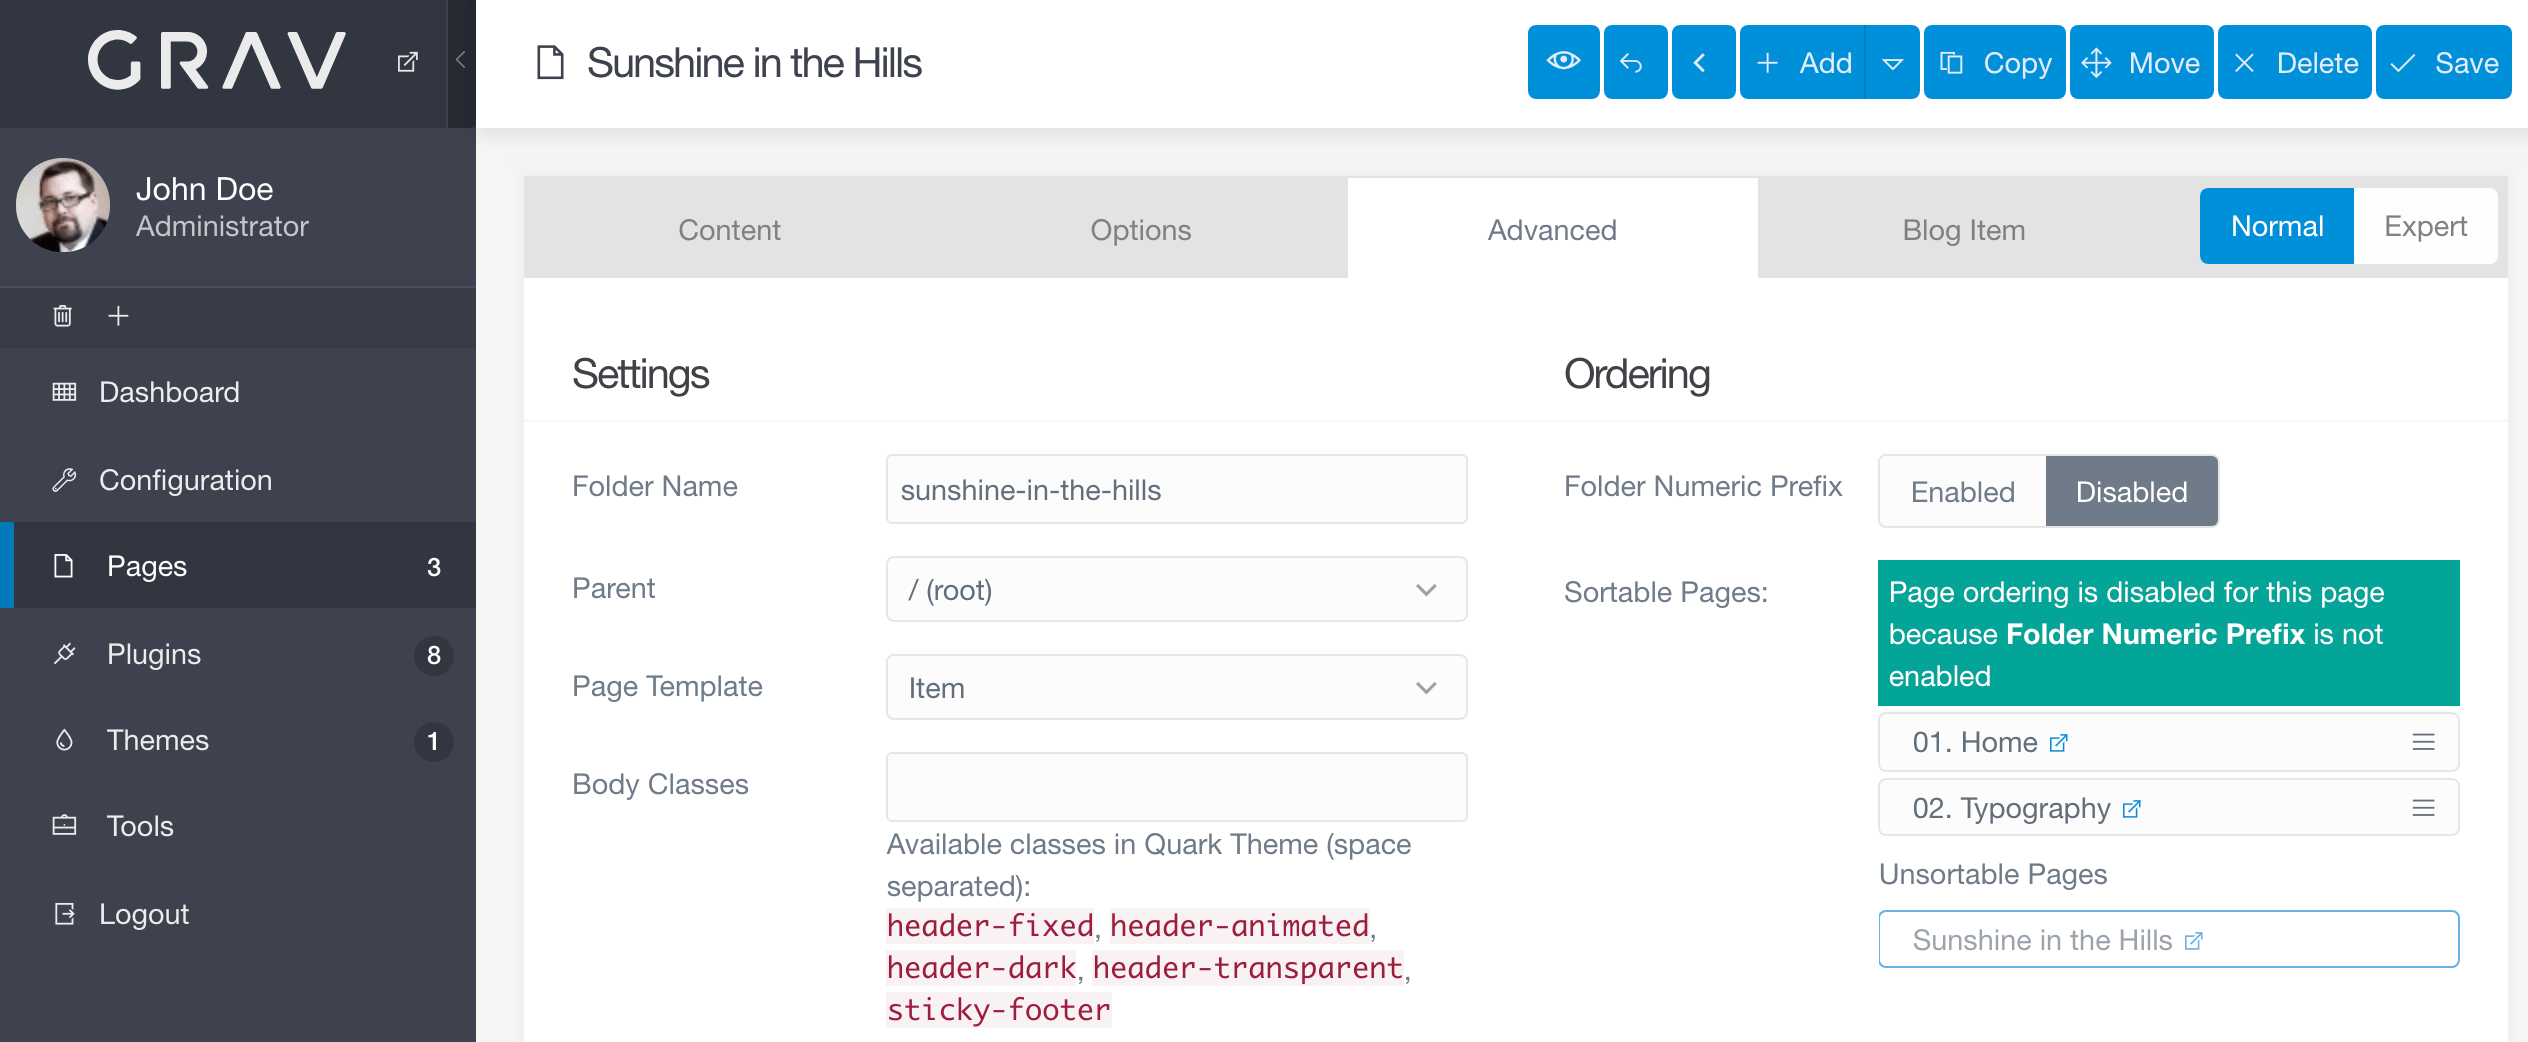
Task: Click the drag handle beside 01. Home
Action: (x=2424, y=742)
